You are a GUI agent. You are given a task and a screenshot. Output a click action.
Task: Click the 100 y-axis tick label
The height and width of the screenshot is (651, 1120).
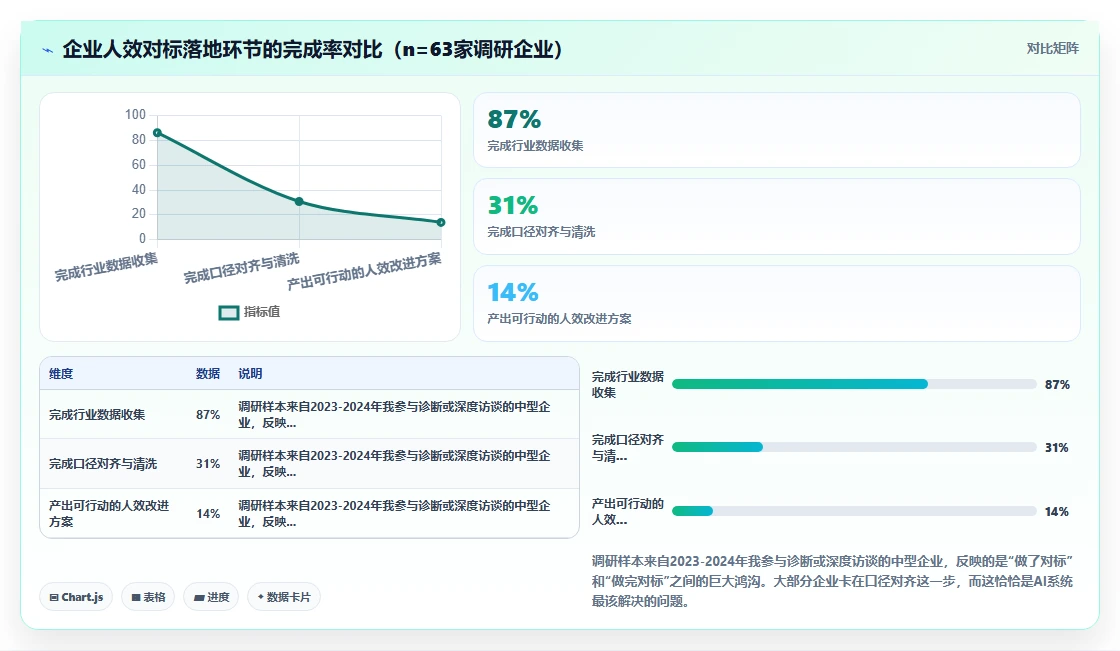click(x=135, y=114)
